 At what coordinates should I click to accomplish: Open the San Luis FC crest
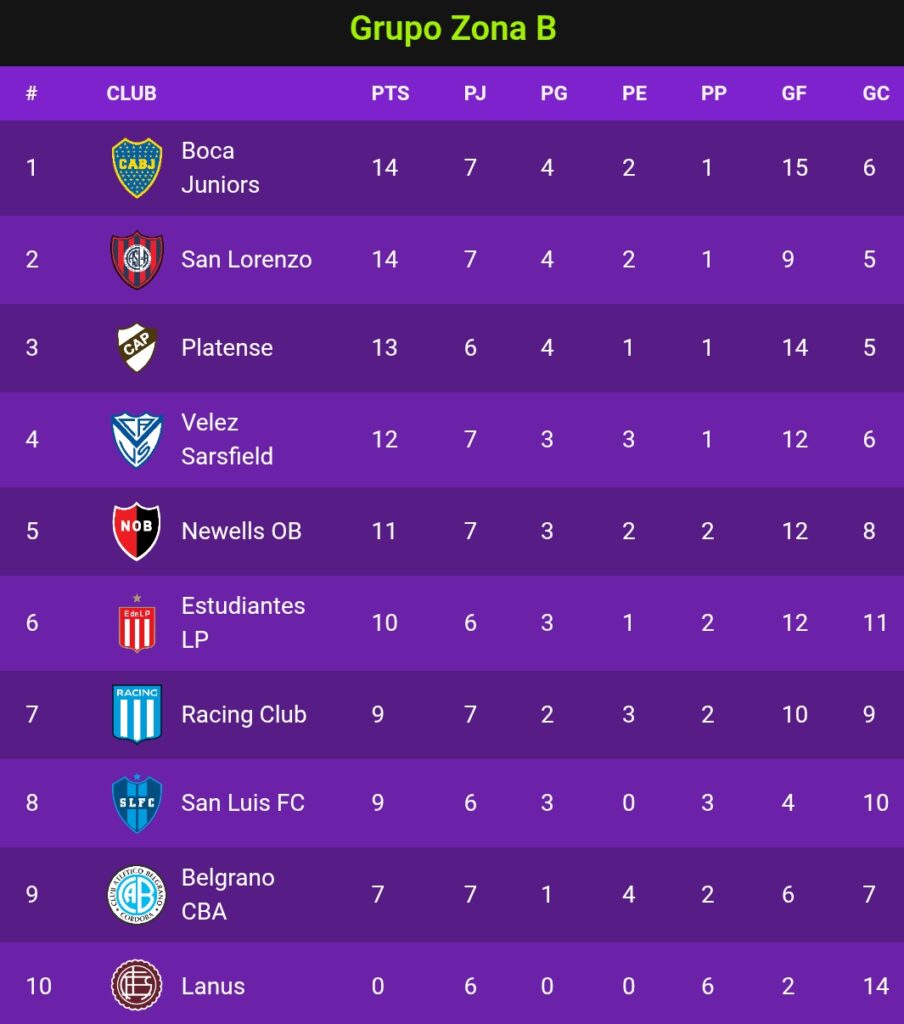click(137, 803)
